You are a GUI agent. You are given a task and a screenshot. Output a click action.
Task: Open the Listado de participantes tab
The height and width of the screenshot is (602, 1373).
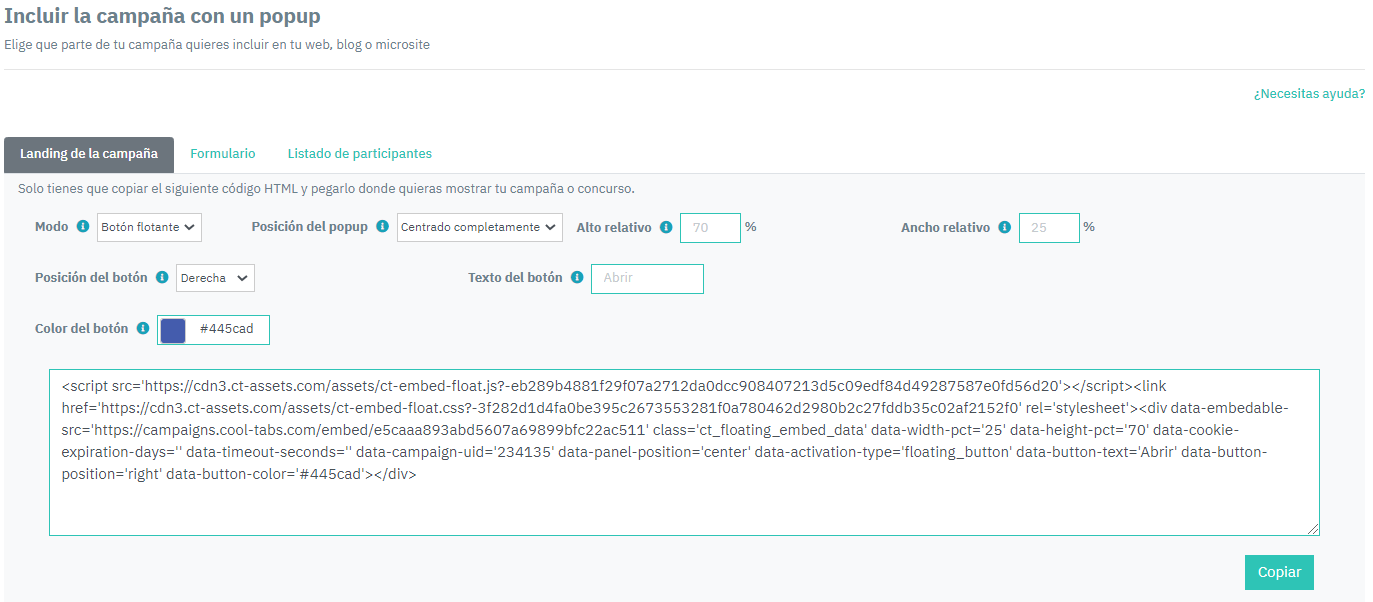[360, 154]
